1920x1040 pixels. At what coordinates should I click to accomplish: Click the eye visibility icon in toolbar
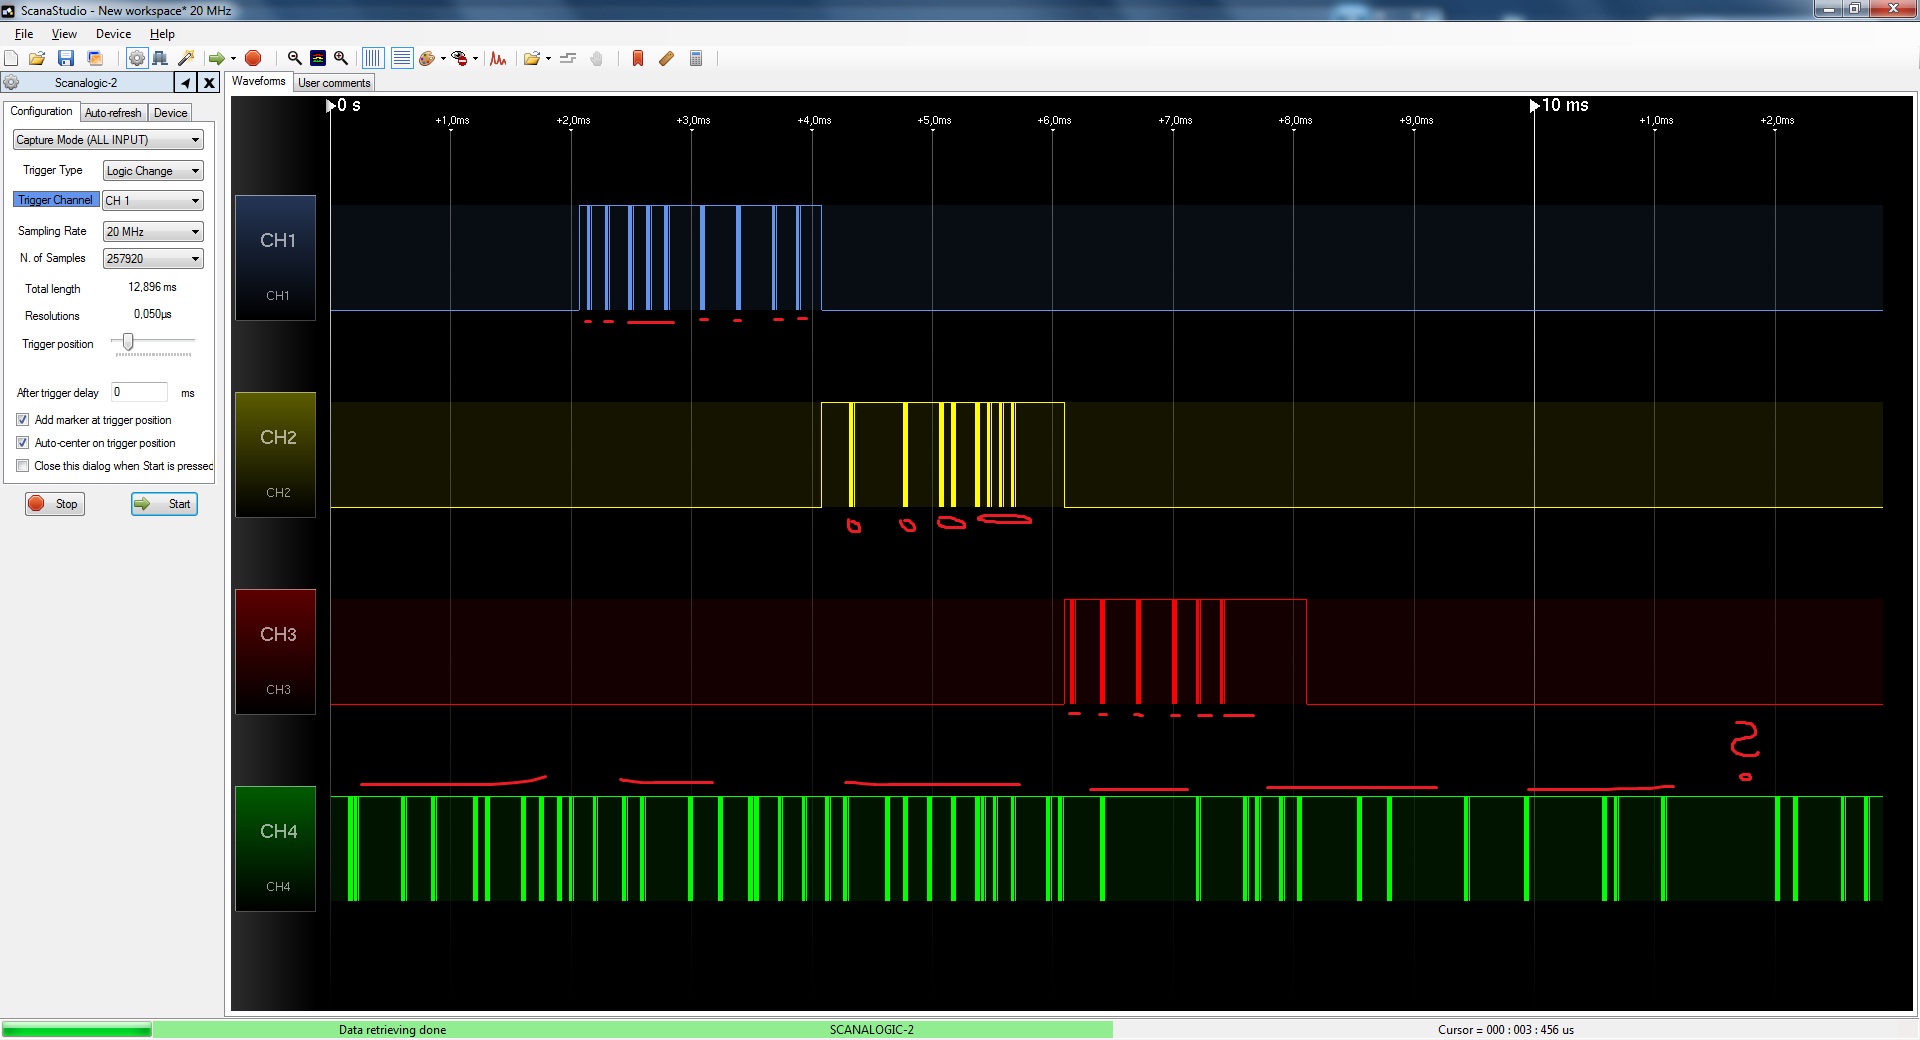coord(459,58)
